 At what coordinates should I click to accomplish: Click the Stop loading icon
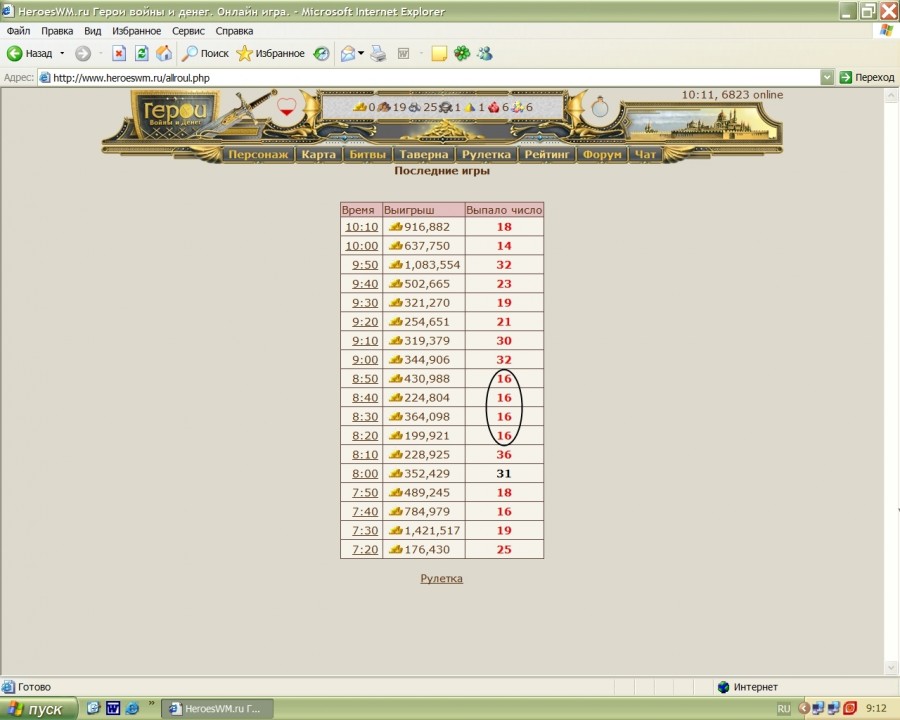(119, 53)
